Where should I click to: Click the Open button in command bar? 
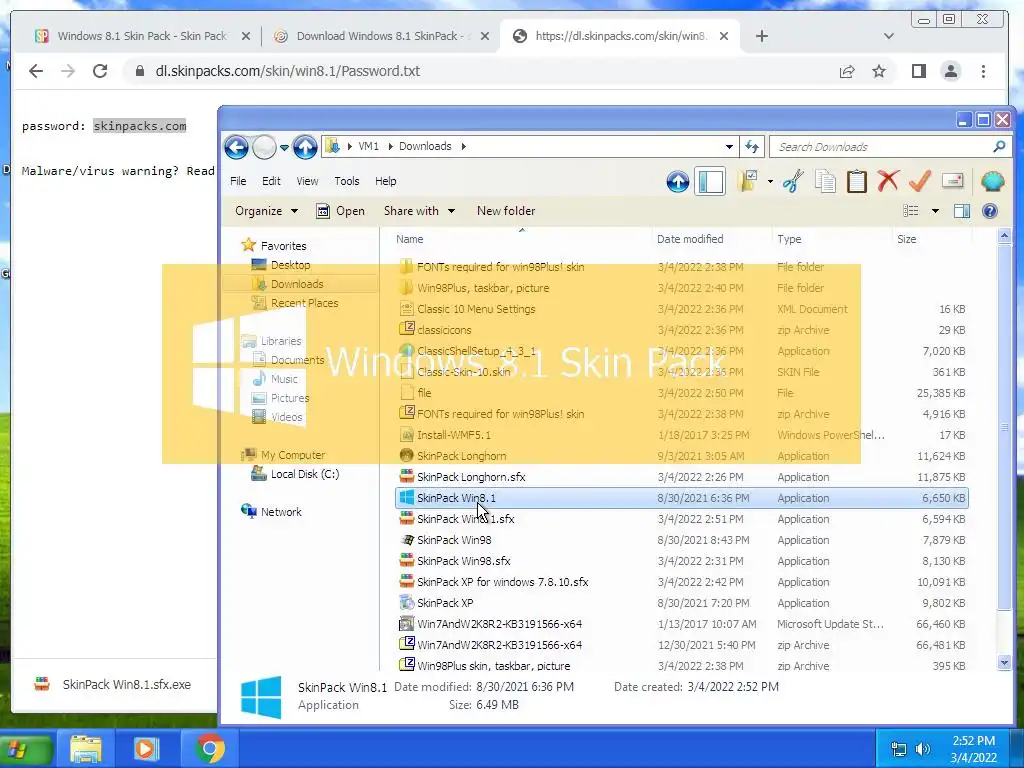coord(340,211)
